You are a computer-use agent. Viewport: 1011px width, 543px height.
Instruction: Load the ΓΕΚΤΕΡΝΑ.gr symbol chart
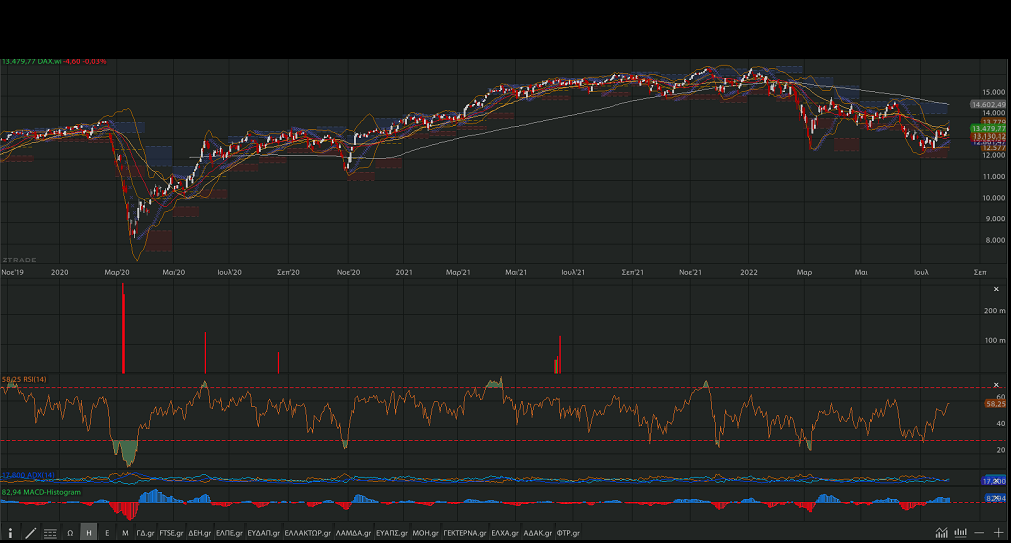(465, 533)
